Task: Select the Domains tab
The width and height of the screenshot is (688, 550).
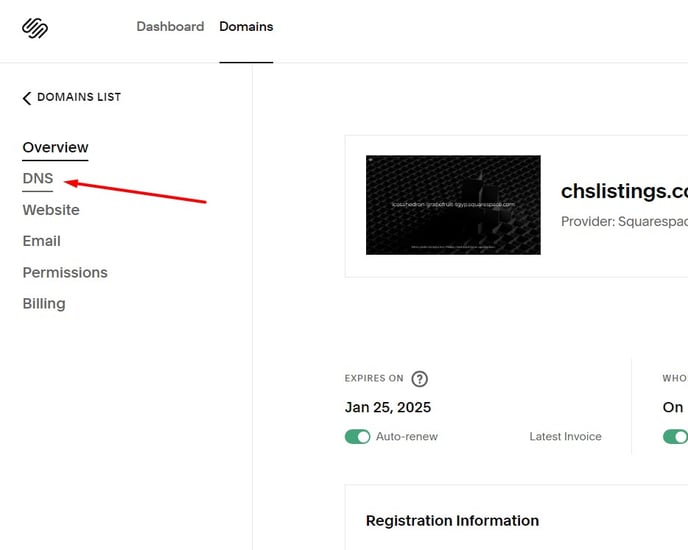Action: coord(246,26)
